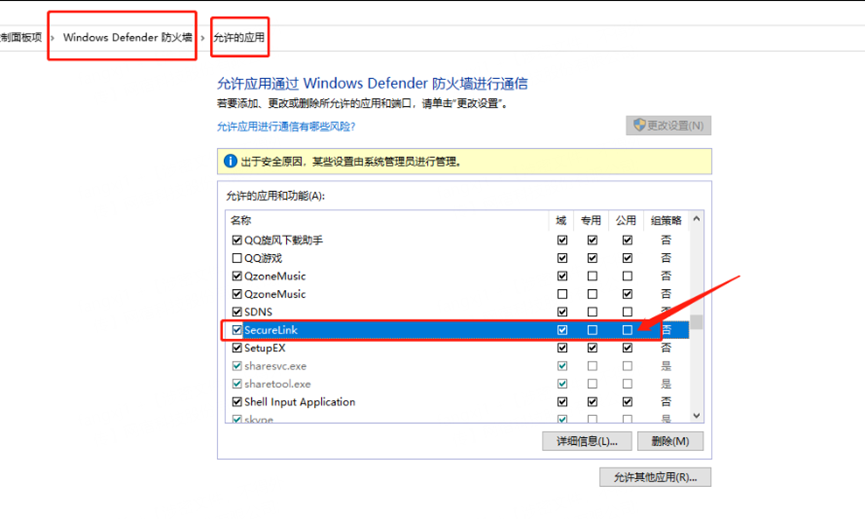Click the 删除(M) button
This screenshot has height=519, width=865.
point(670,441)
